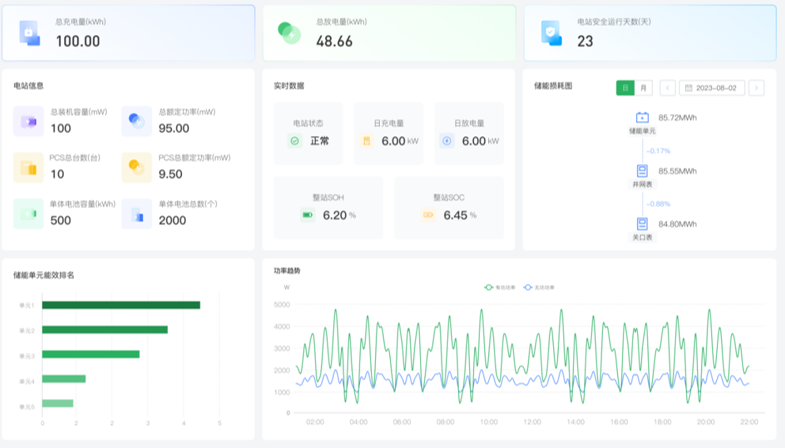Click the calendar icon in date field

[688, 88]
